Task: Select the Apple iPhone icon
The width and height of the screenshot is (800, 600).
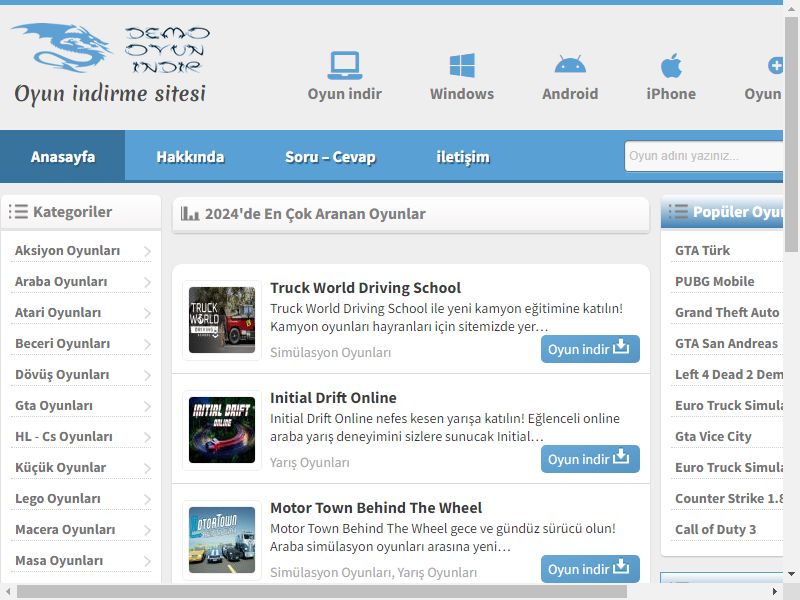Action: click(671, 65)
